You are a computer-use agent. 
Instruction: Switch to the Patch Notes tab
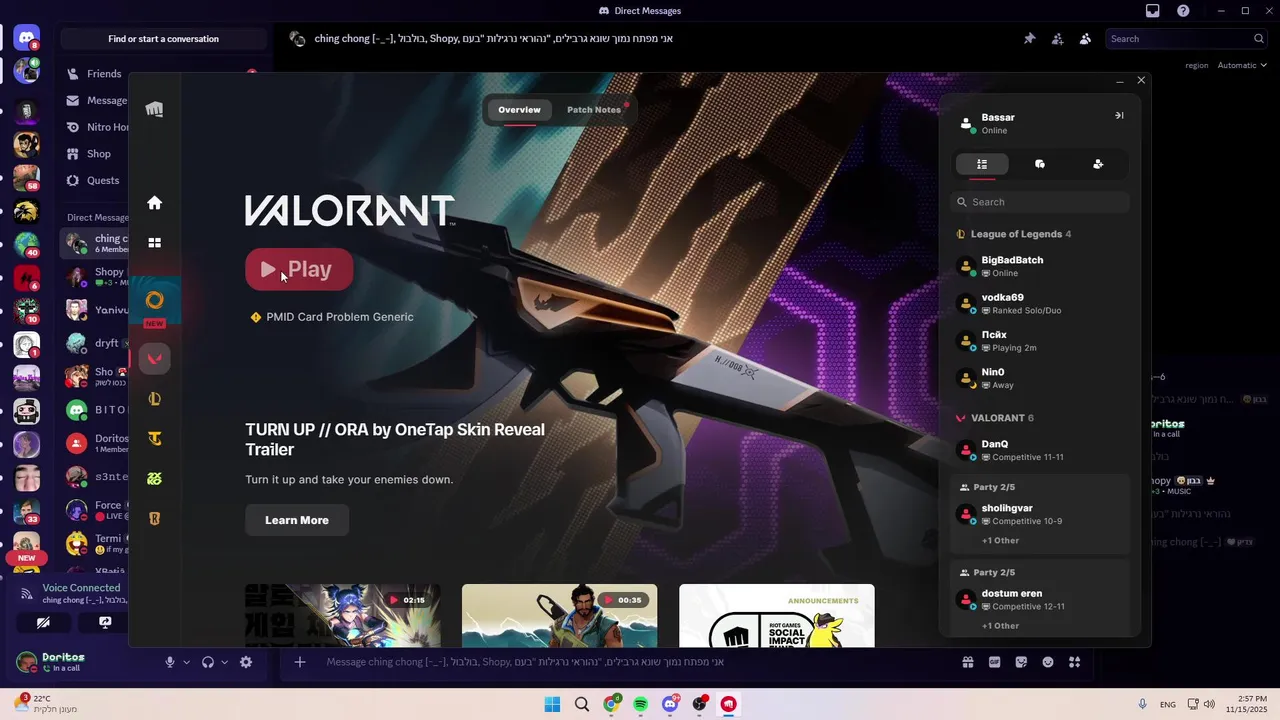[594, 109]
